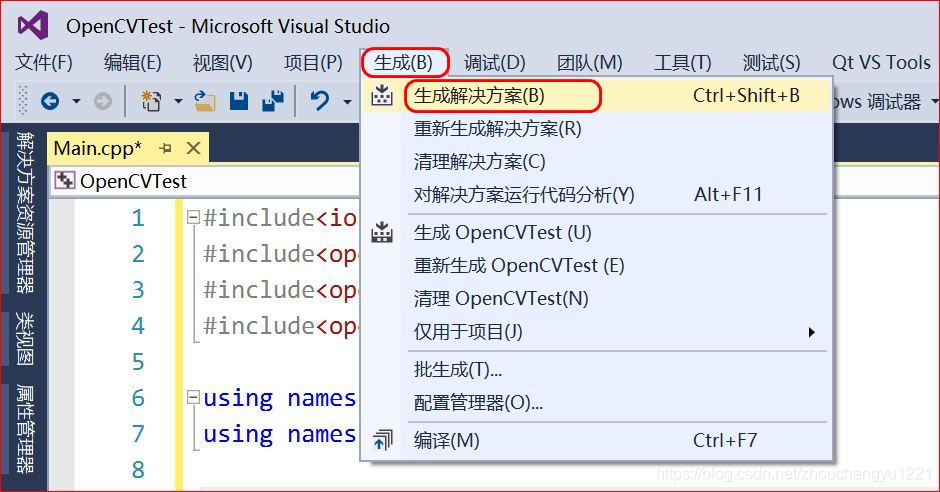Click line number 1 in editor

pos(138,218)
